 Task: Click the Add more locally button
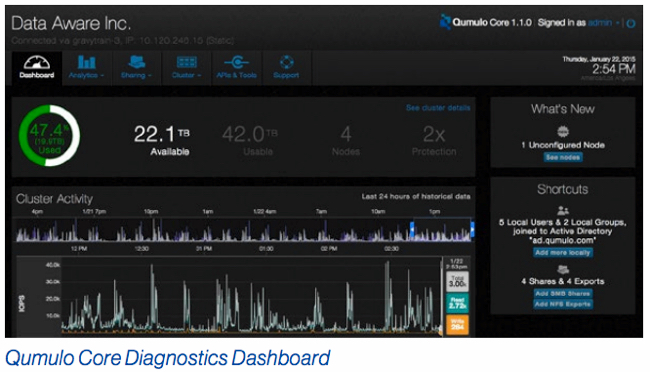pyautogui.click(x=563, y=253)
